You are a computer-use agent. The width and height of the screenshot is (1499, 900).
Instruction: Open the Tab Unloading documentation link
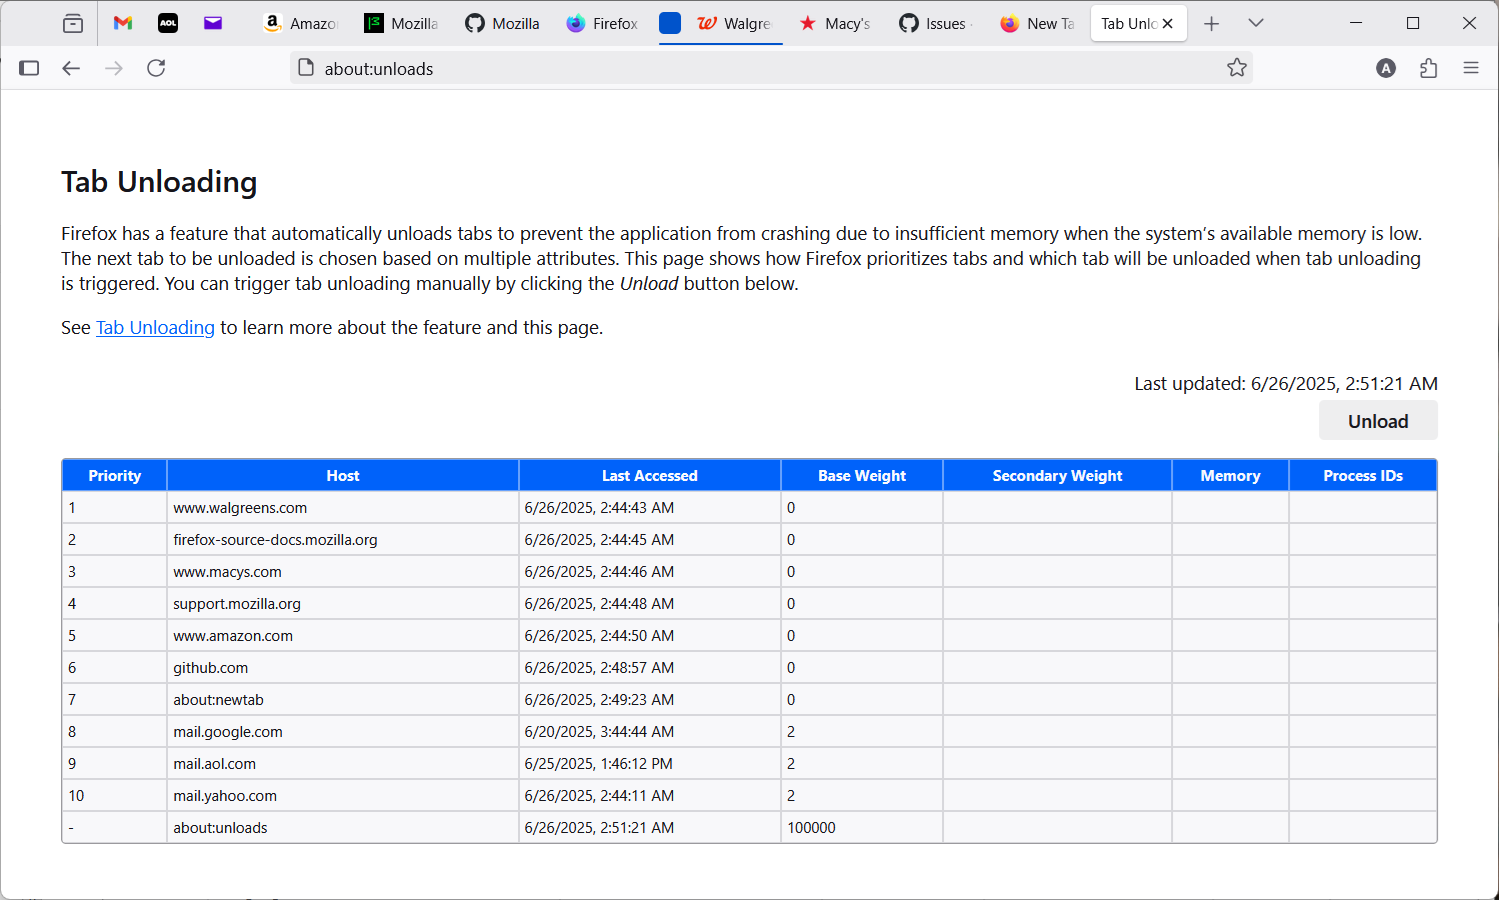(155, 327)
